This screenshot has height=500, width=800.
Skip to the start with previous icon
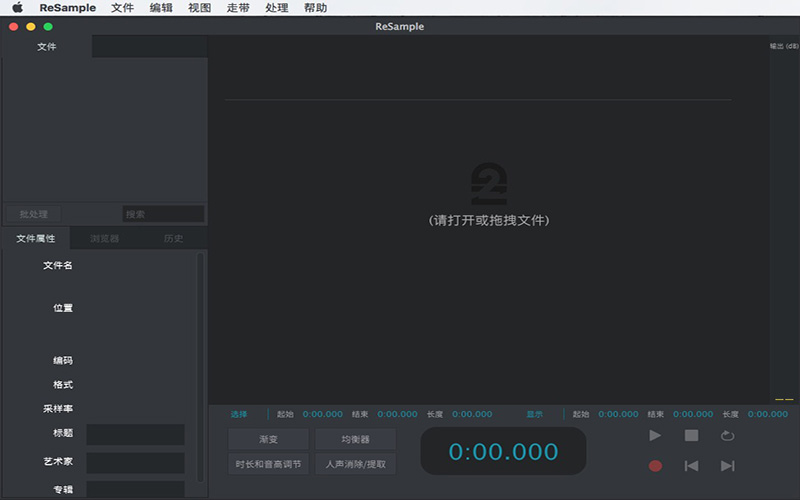pyautogui.click(x=691, y=466)
